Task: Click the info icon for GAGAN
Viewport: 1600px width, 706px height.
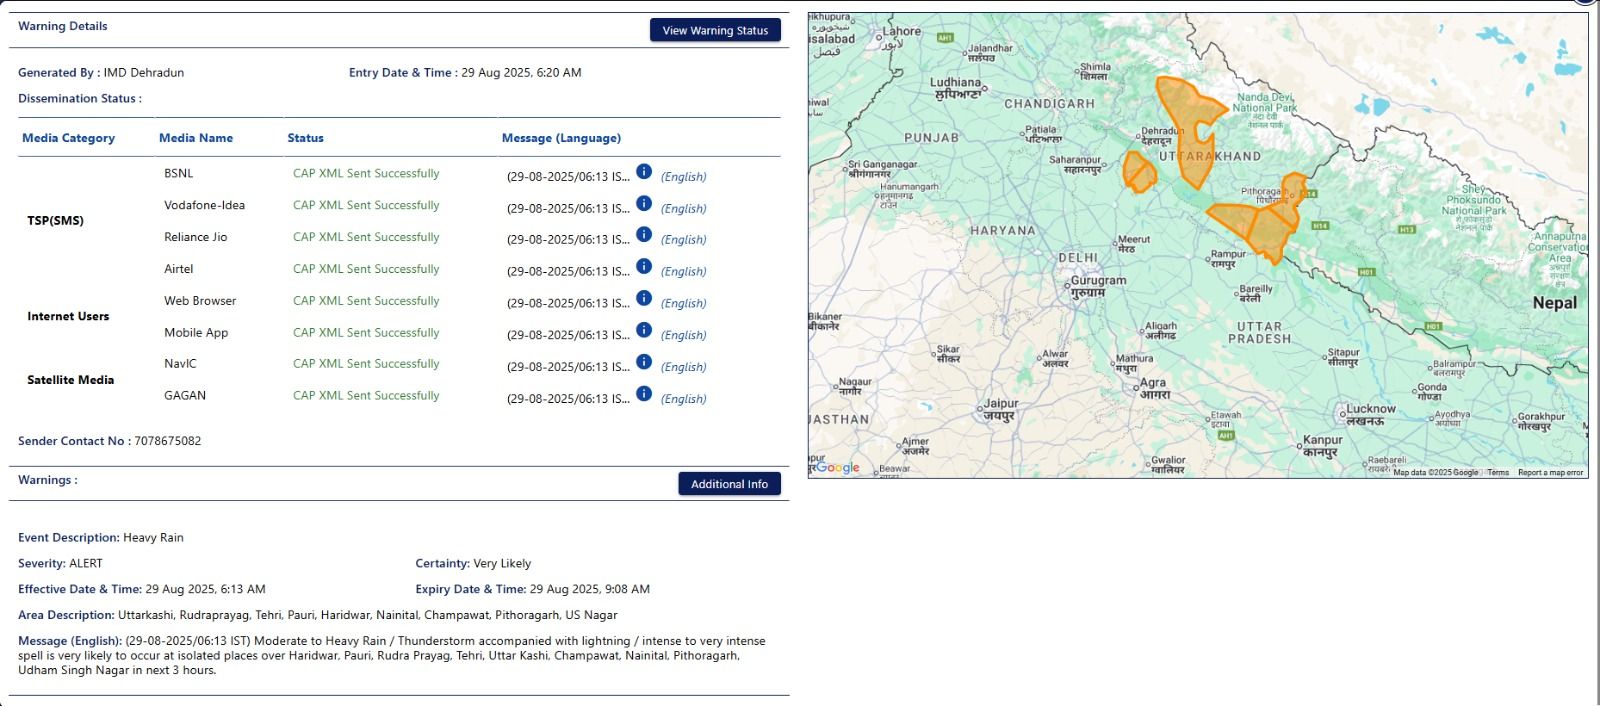Action: [644, 394]
